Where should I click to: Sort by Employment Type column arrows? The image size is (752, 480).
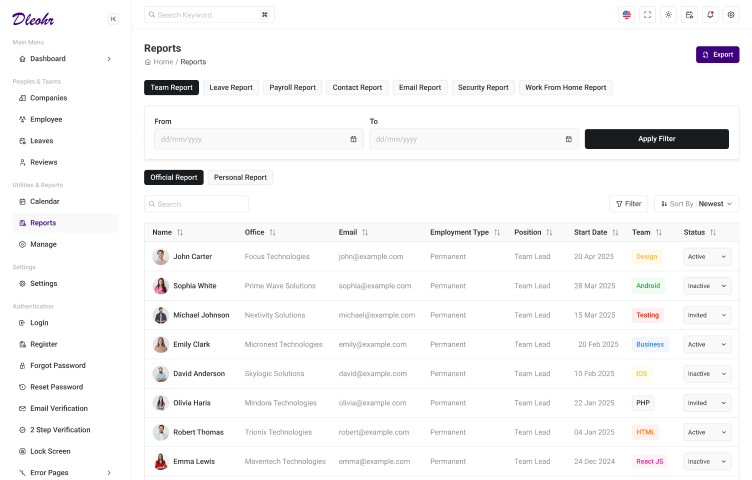(x=497, y=232)
